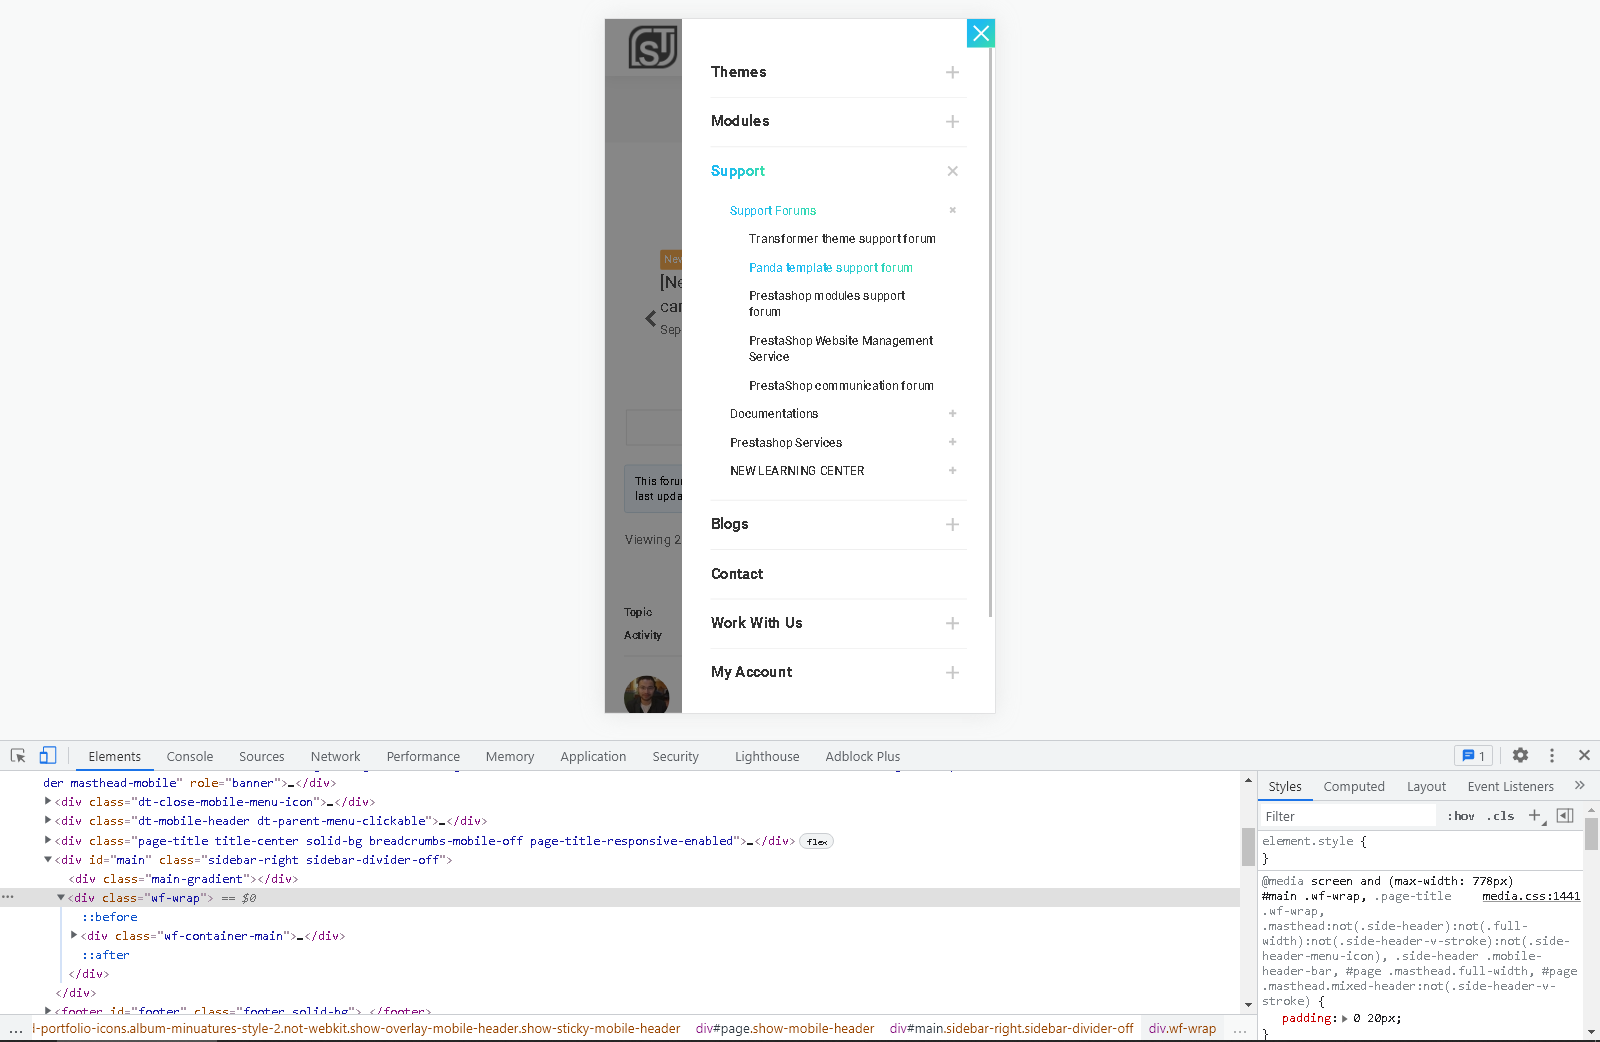Show more style pane tabs chevron
This screenshot has height=1042, width=1600.
click(x=1580, y=786)
